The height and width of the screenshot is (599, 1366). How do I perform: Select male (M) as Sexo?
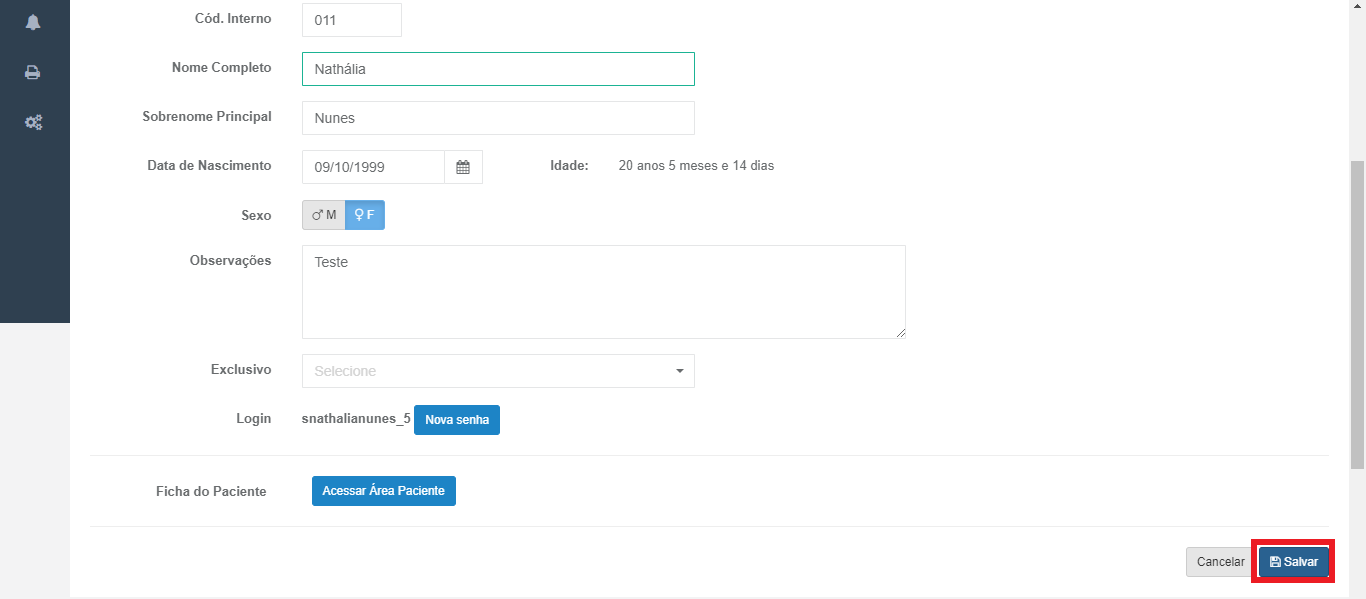324,215
